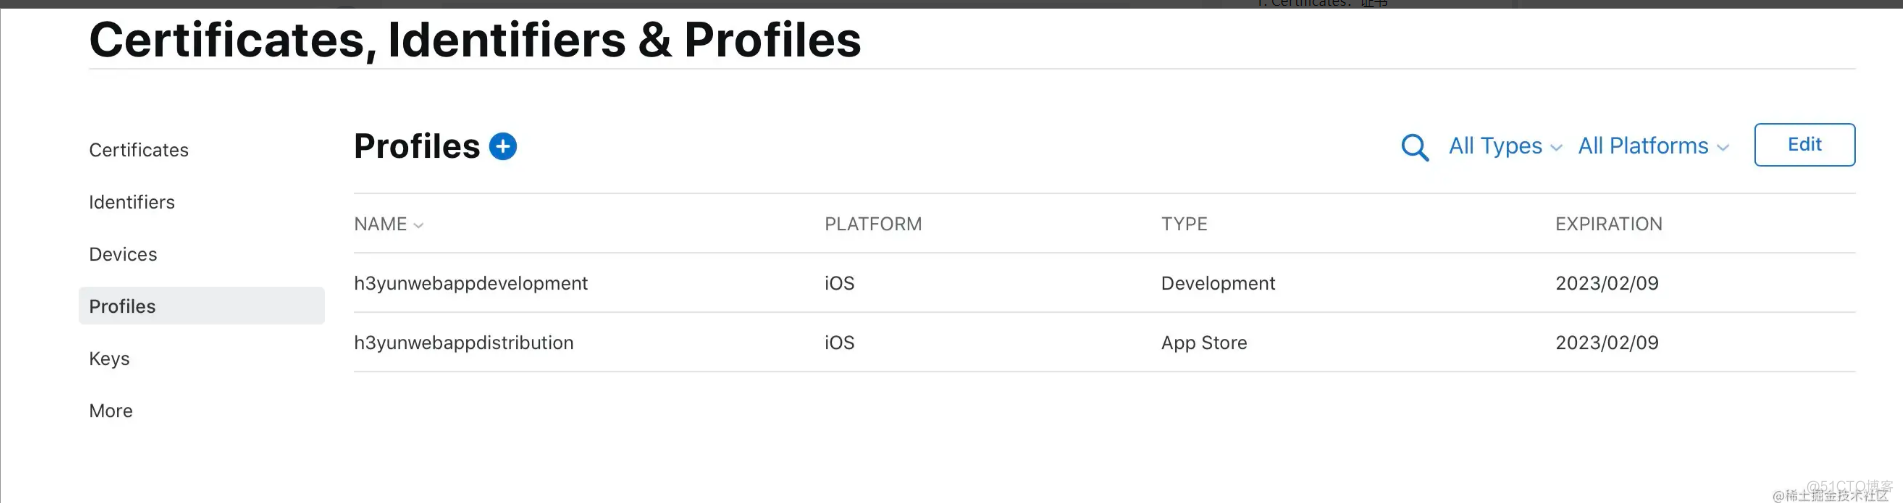The image size is (1903, 503).
Task: Click the PLATFORM column header
Action: coord(873,224)
